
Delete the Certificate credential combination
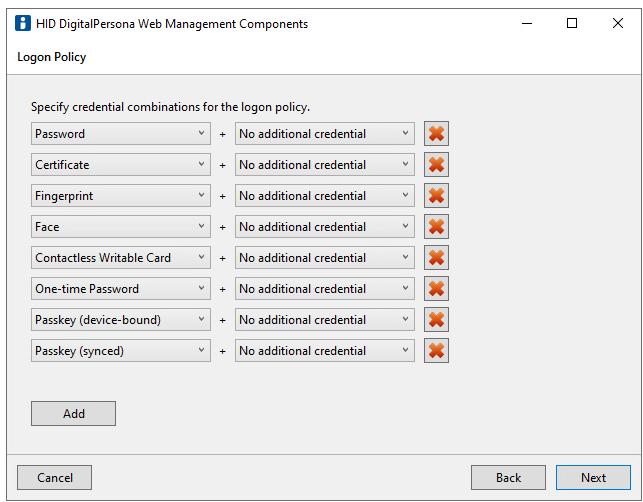coord(436,165)
